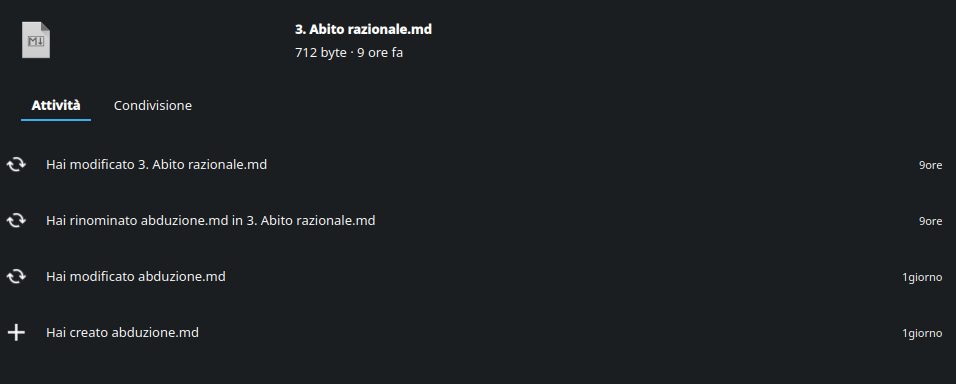Select the file title 3. Abito razionale.md
The height and width of the screenshot is (384, 956).
point(363,29)
